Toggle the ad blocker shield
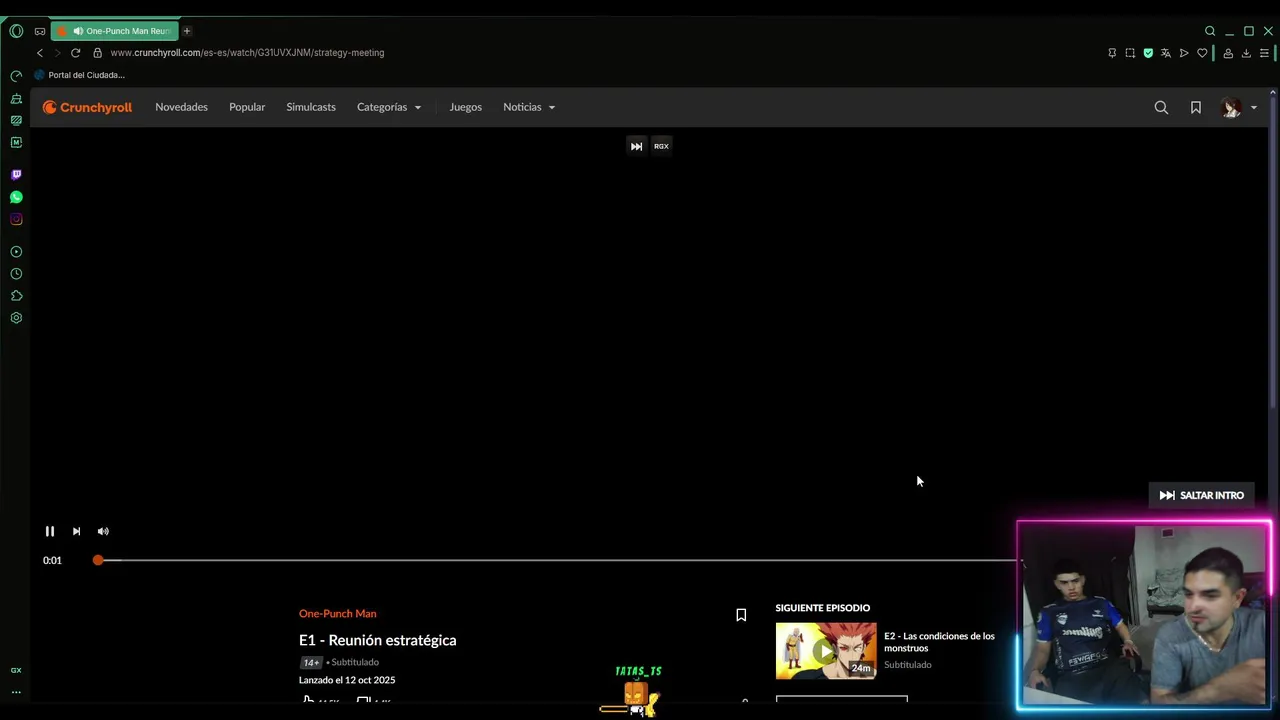Viewport: 1280px width, 720px height. tap(1148, 53)
